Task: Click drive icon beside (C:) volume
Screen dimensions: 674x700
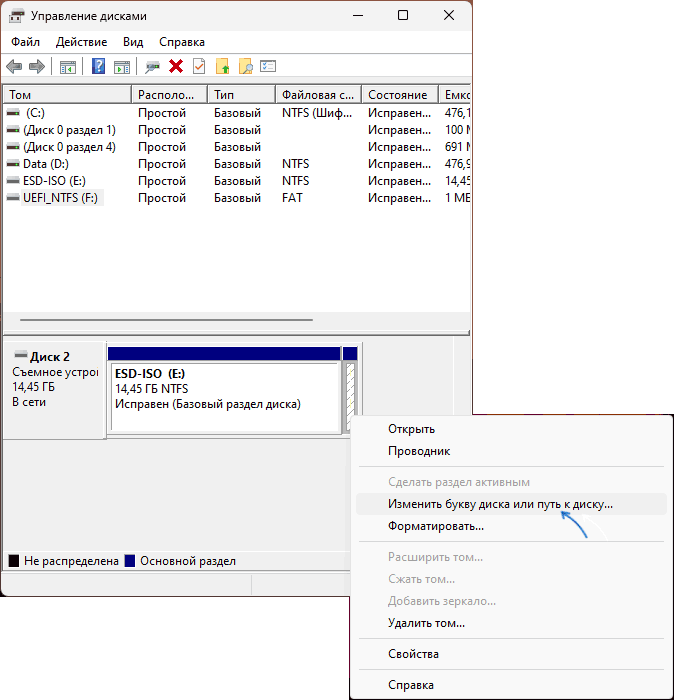Action: tap(13, 113)
